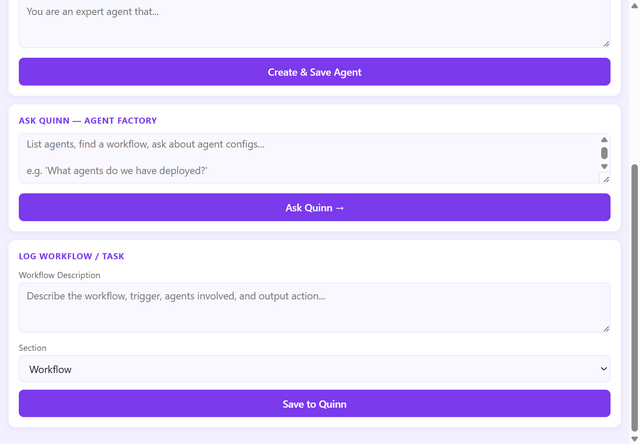Click the 'LOG WORKFLOW / TASK' heading

pyautogui.click(x=71, y=256)
